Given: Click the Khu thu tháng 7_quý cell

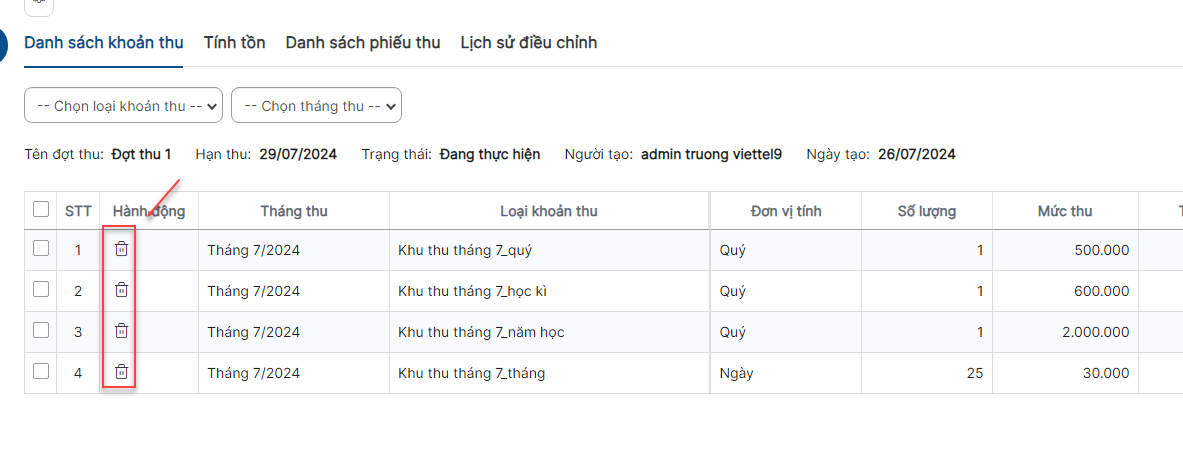Looking at the screenshot, I should [x=549, y=250].
